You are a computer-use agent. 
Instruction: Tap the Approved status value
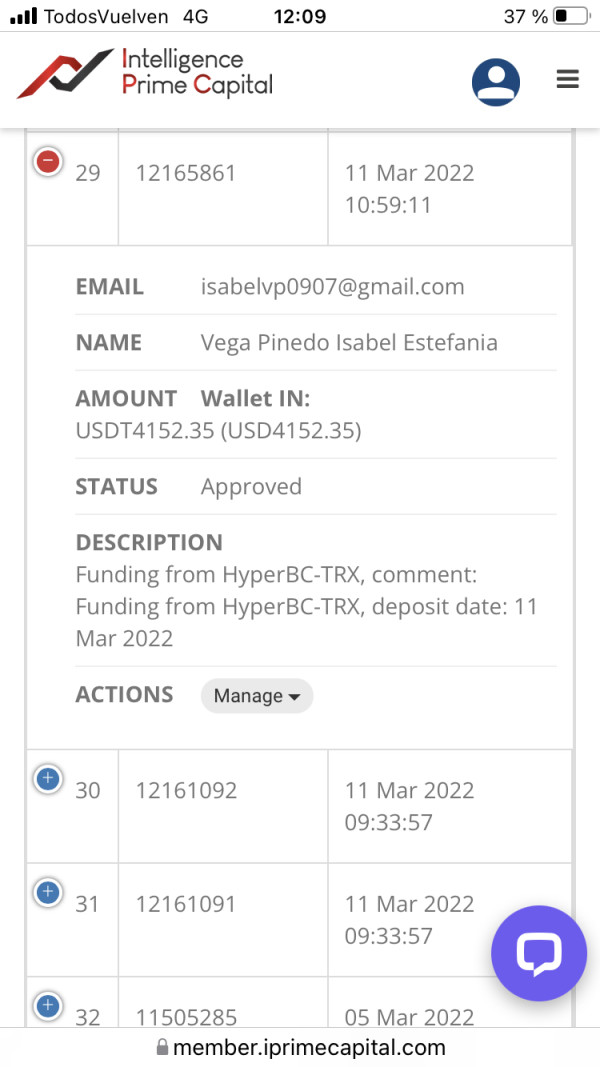pos(251,487)
